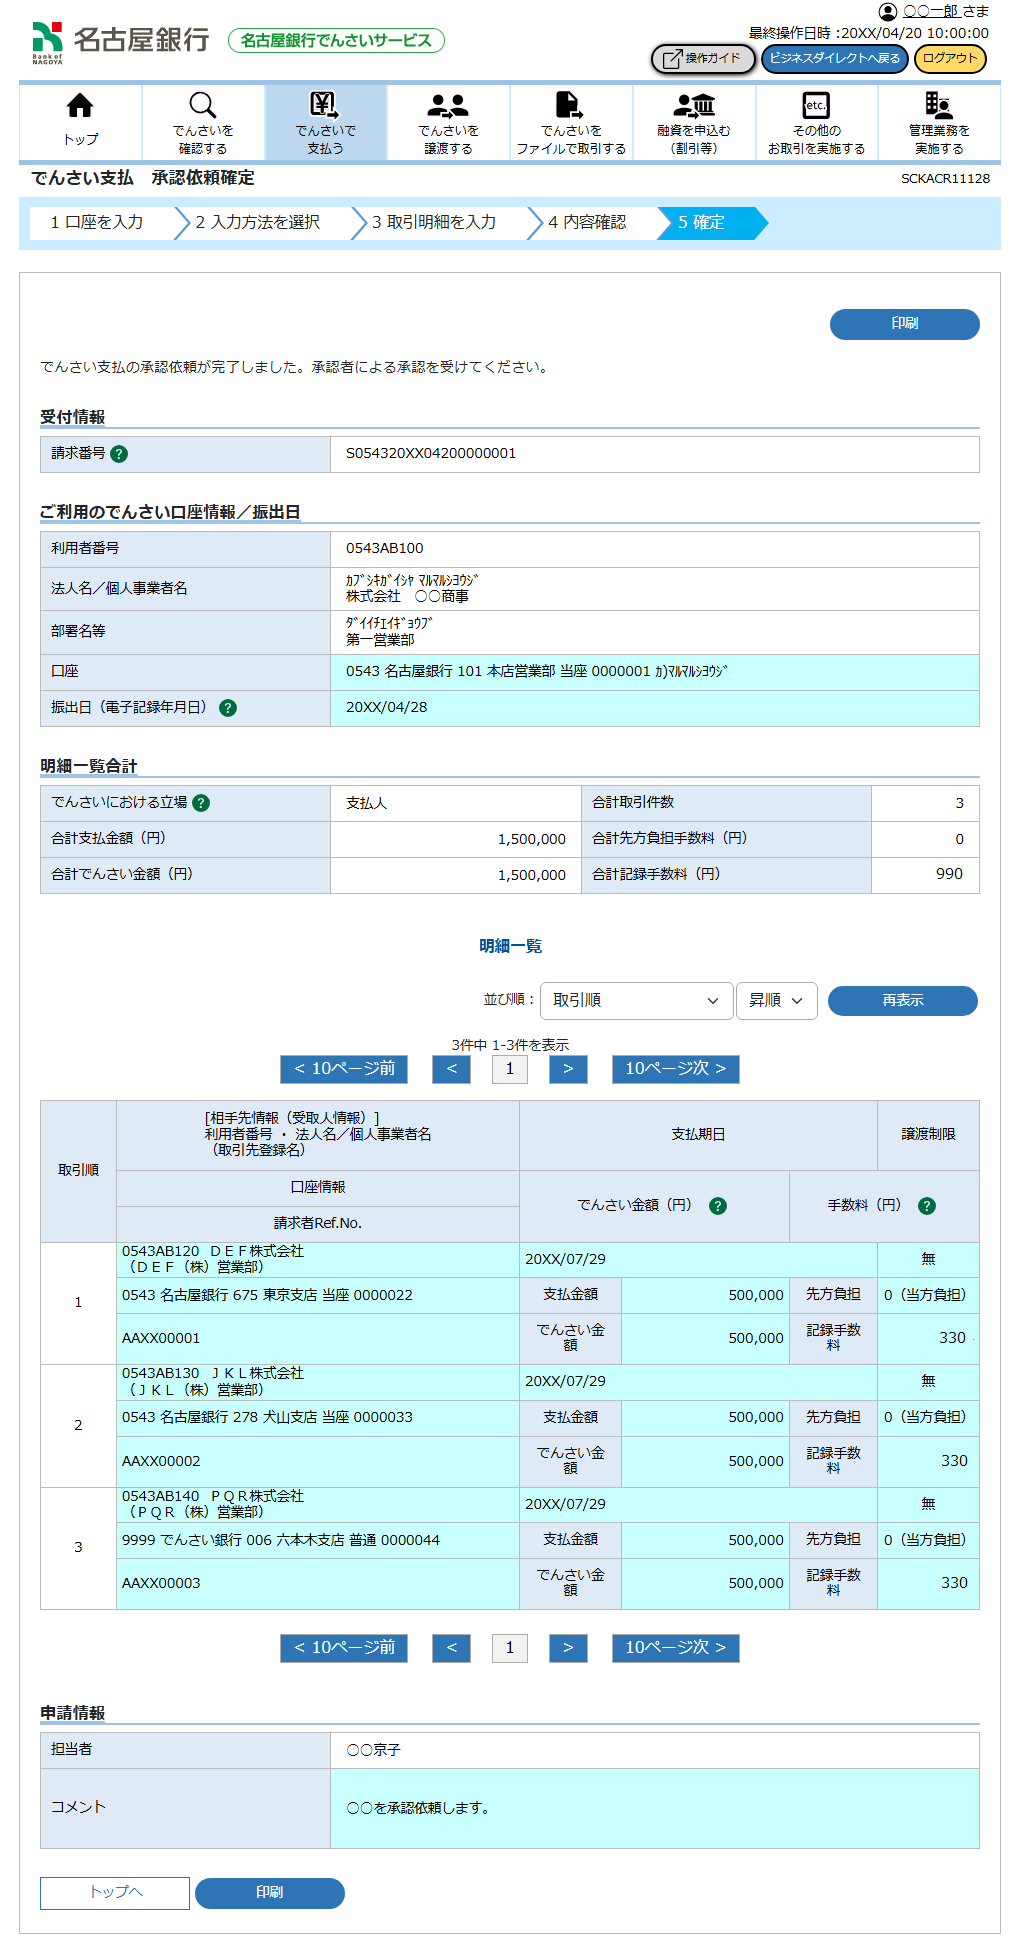Select the でんさいで支払う menu tab

pos(325,121)
